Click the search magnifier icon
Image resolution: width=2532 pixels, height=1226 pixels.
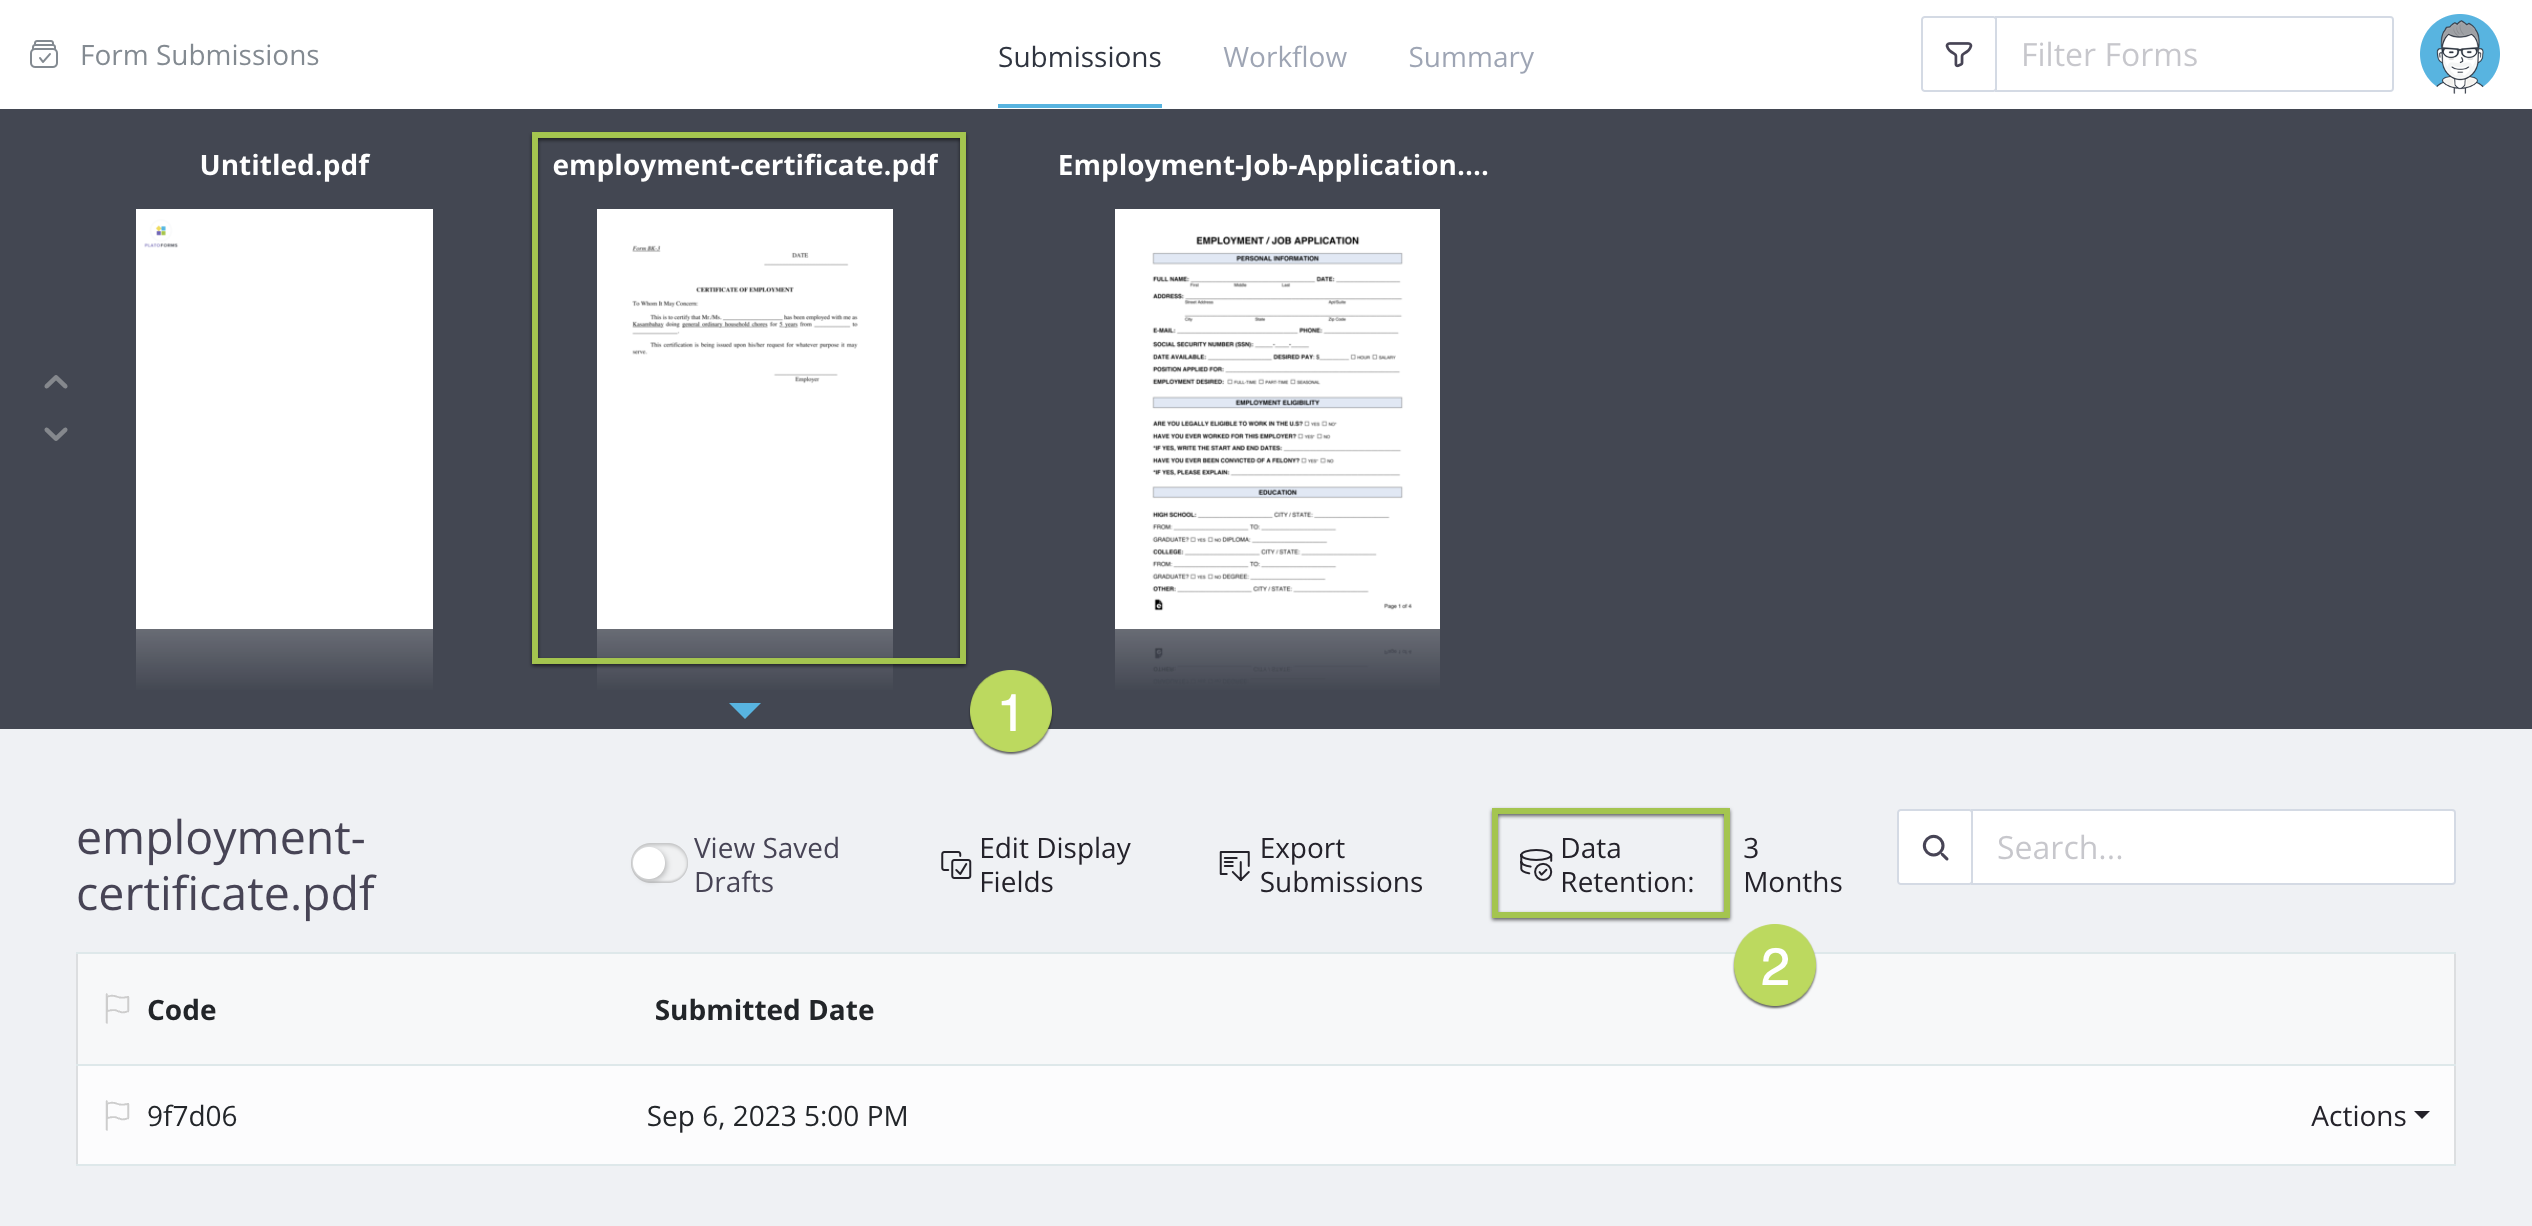coord(1935,847)
